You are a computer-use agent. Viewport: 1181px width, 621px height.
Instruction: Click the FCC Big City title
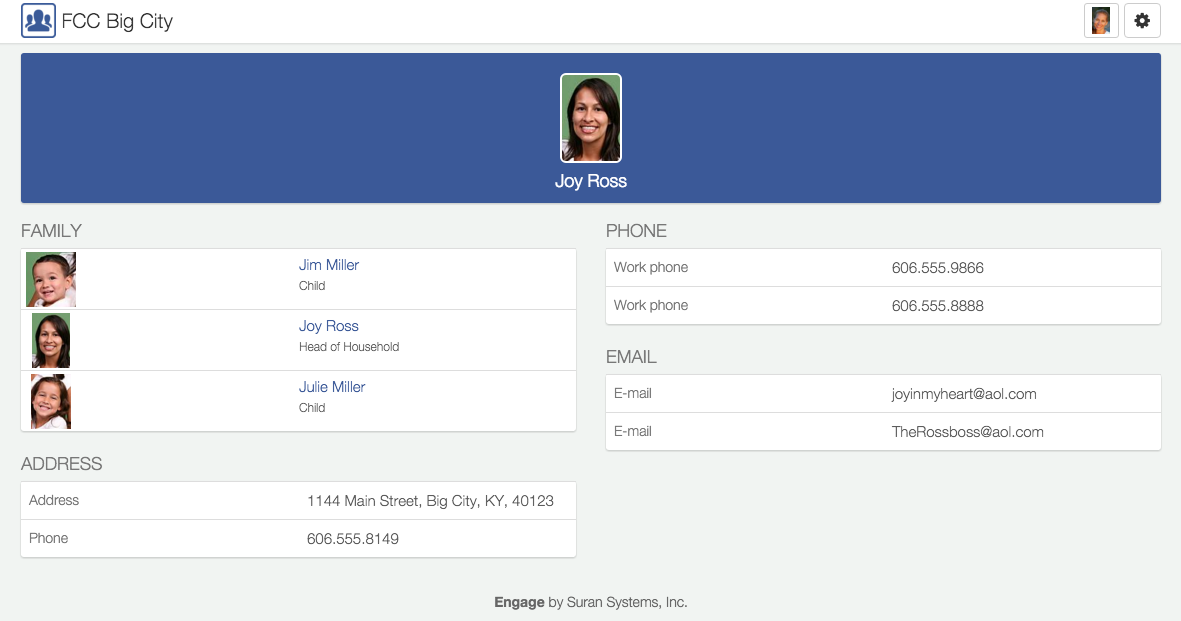click(117, 21)
